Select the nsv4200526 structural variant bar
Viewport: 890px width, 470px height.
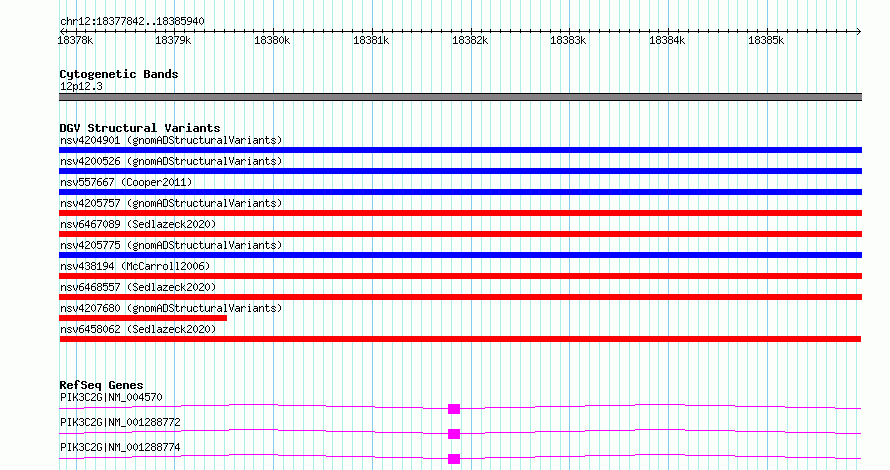click(x=460, y=171)
